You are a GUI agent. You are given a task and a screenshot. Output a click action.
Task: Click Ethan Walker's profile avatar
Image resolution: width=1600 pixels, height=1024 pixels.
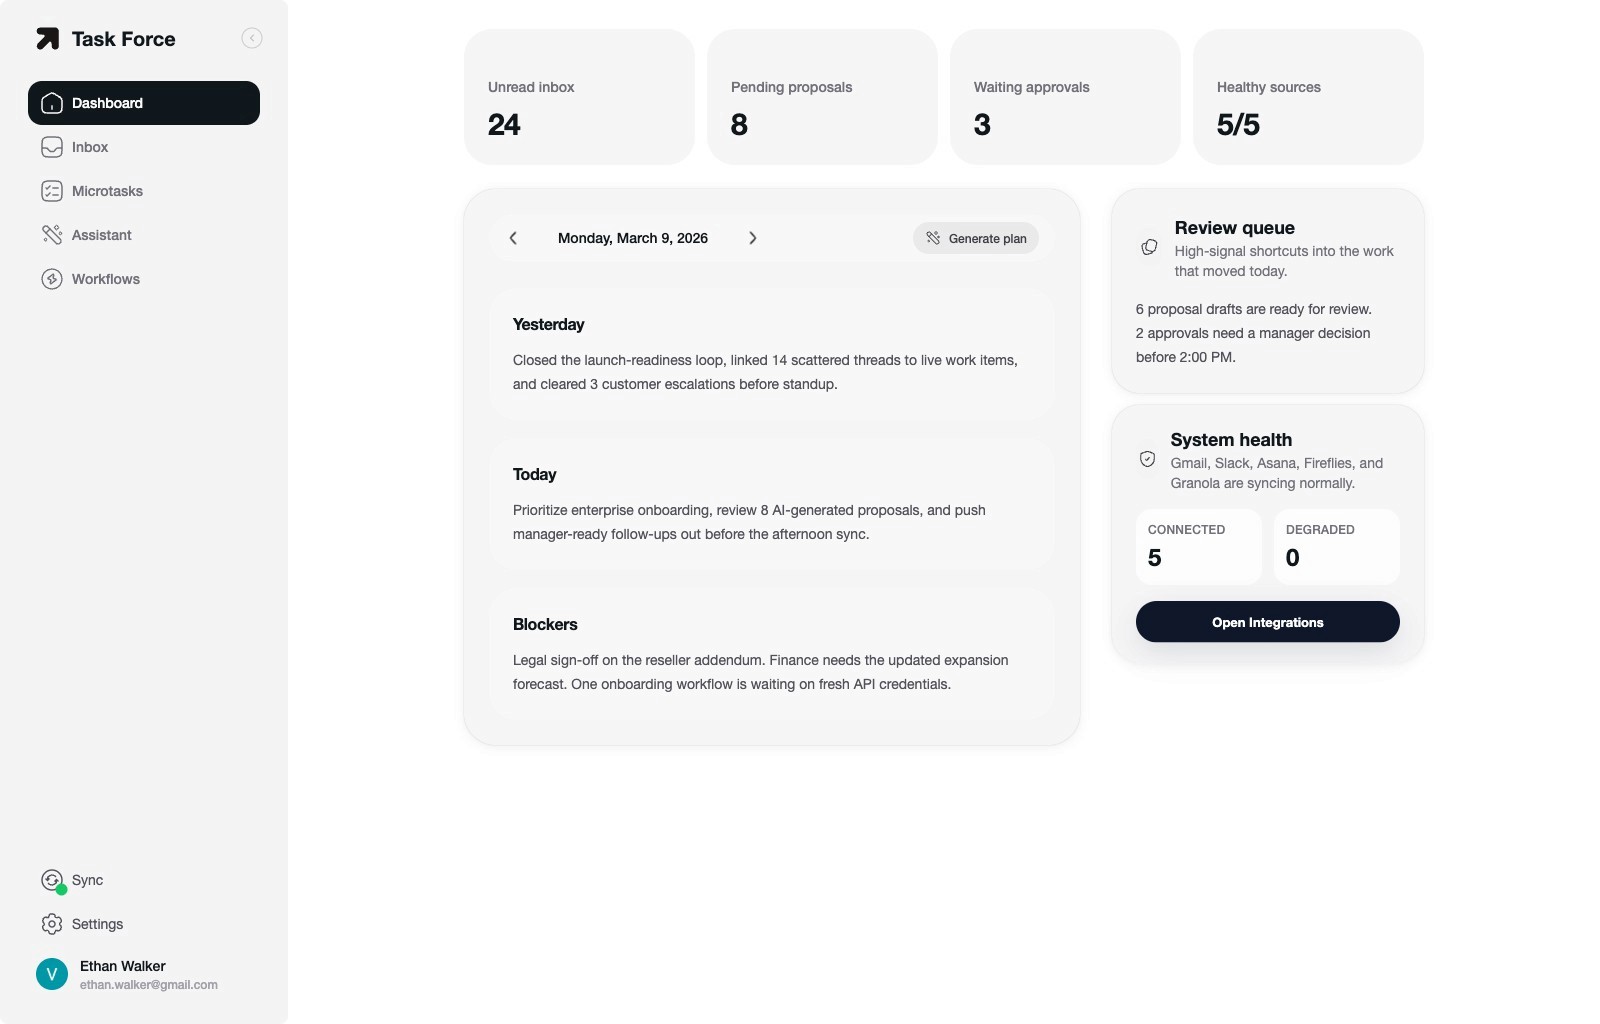[x=52, y=974]
